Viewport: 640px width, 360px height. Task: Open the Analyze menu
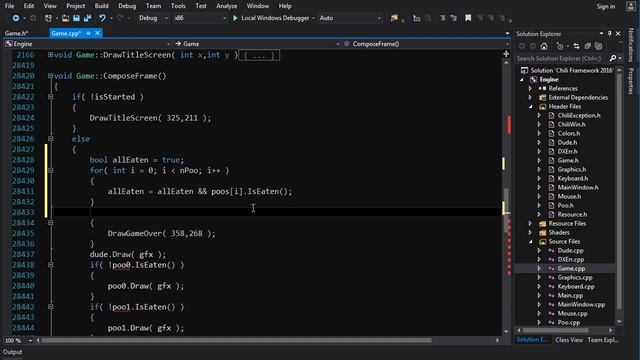(x=227, y=6)
